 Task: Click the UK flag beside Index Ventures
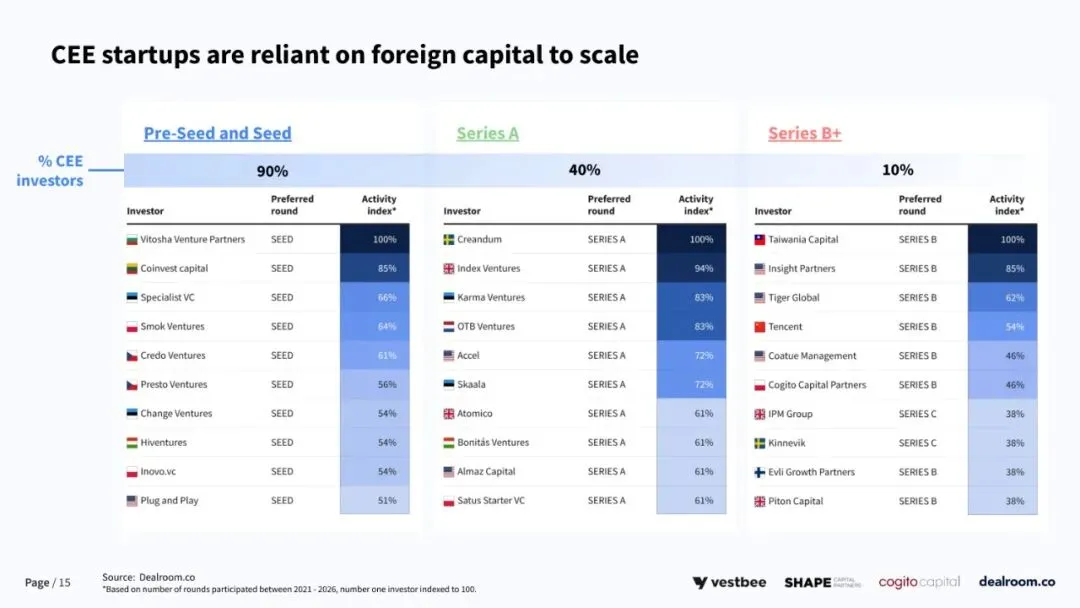448,269
